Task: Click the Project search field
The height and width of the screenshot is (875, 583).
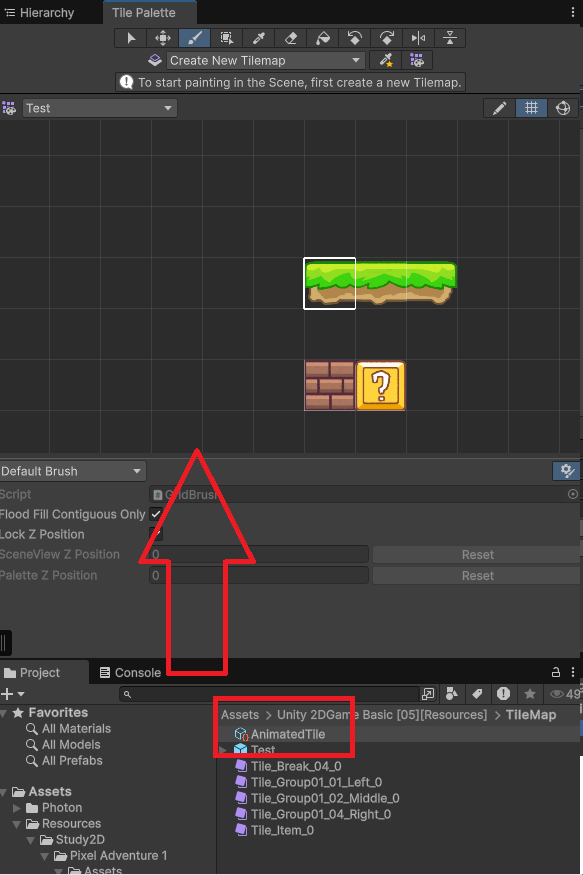Action: [x=269, y=694]
